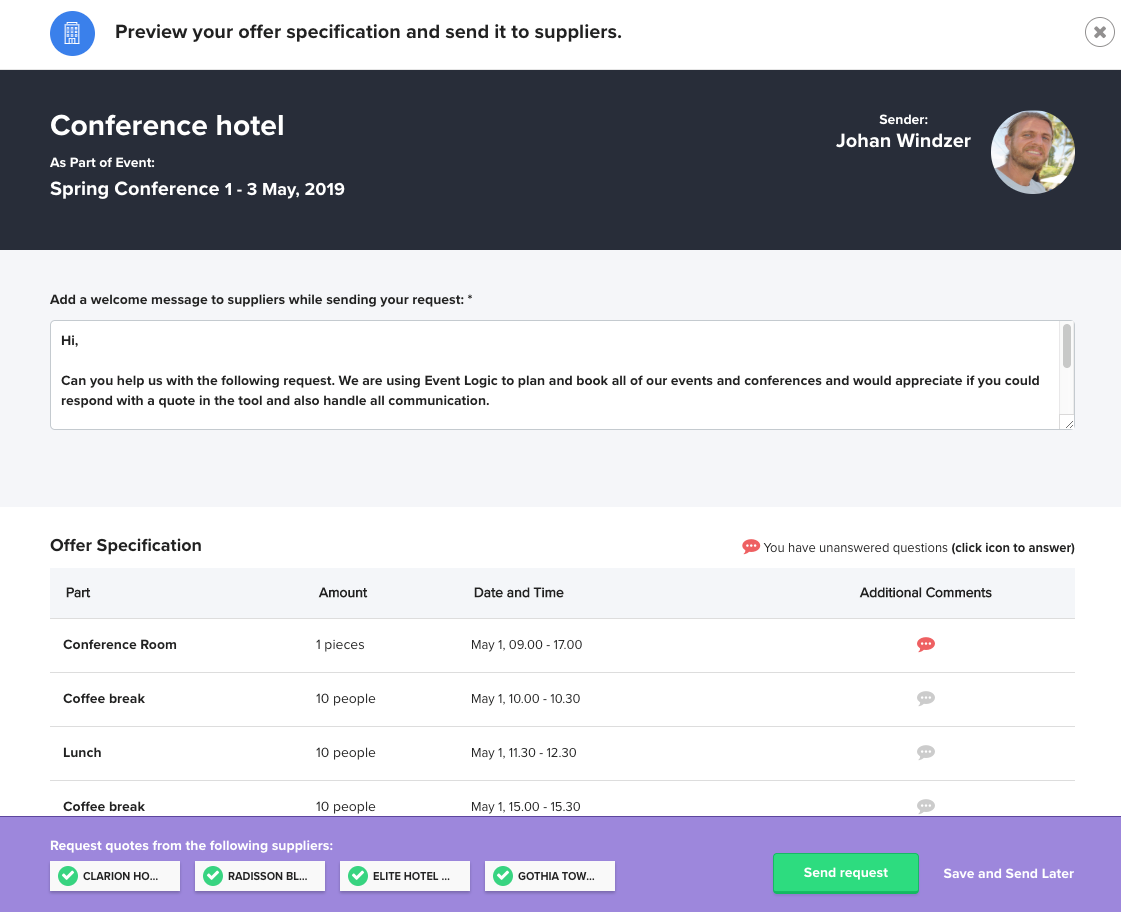
Task: Click 'Spring Conference 1 - 3 May, 2019' text
Action: 197,189
